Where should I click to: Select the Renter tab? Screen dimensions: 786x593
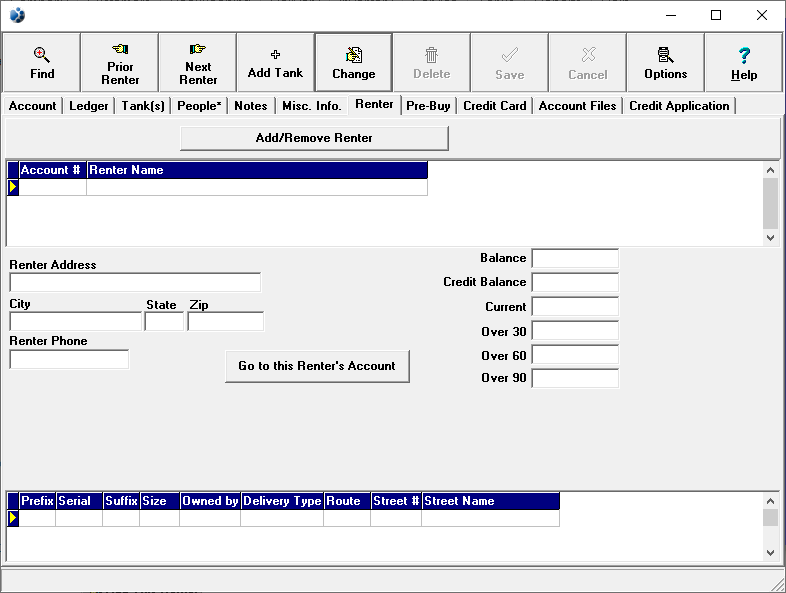(374, 104)
